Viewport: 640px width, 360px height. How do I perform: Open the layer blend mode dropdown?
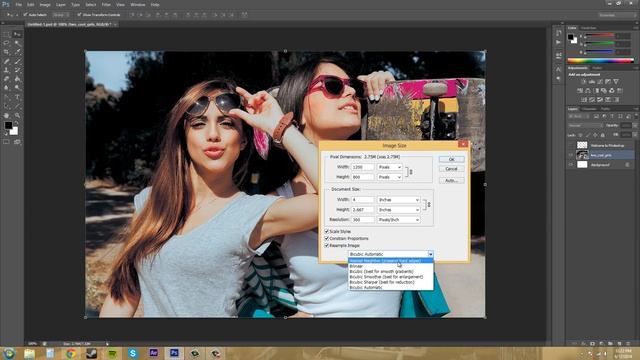tap(586, 125)
